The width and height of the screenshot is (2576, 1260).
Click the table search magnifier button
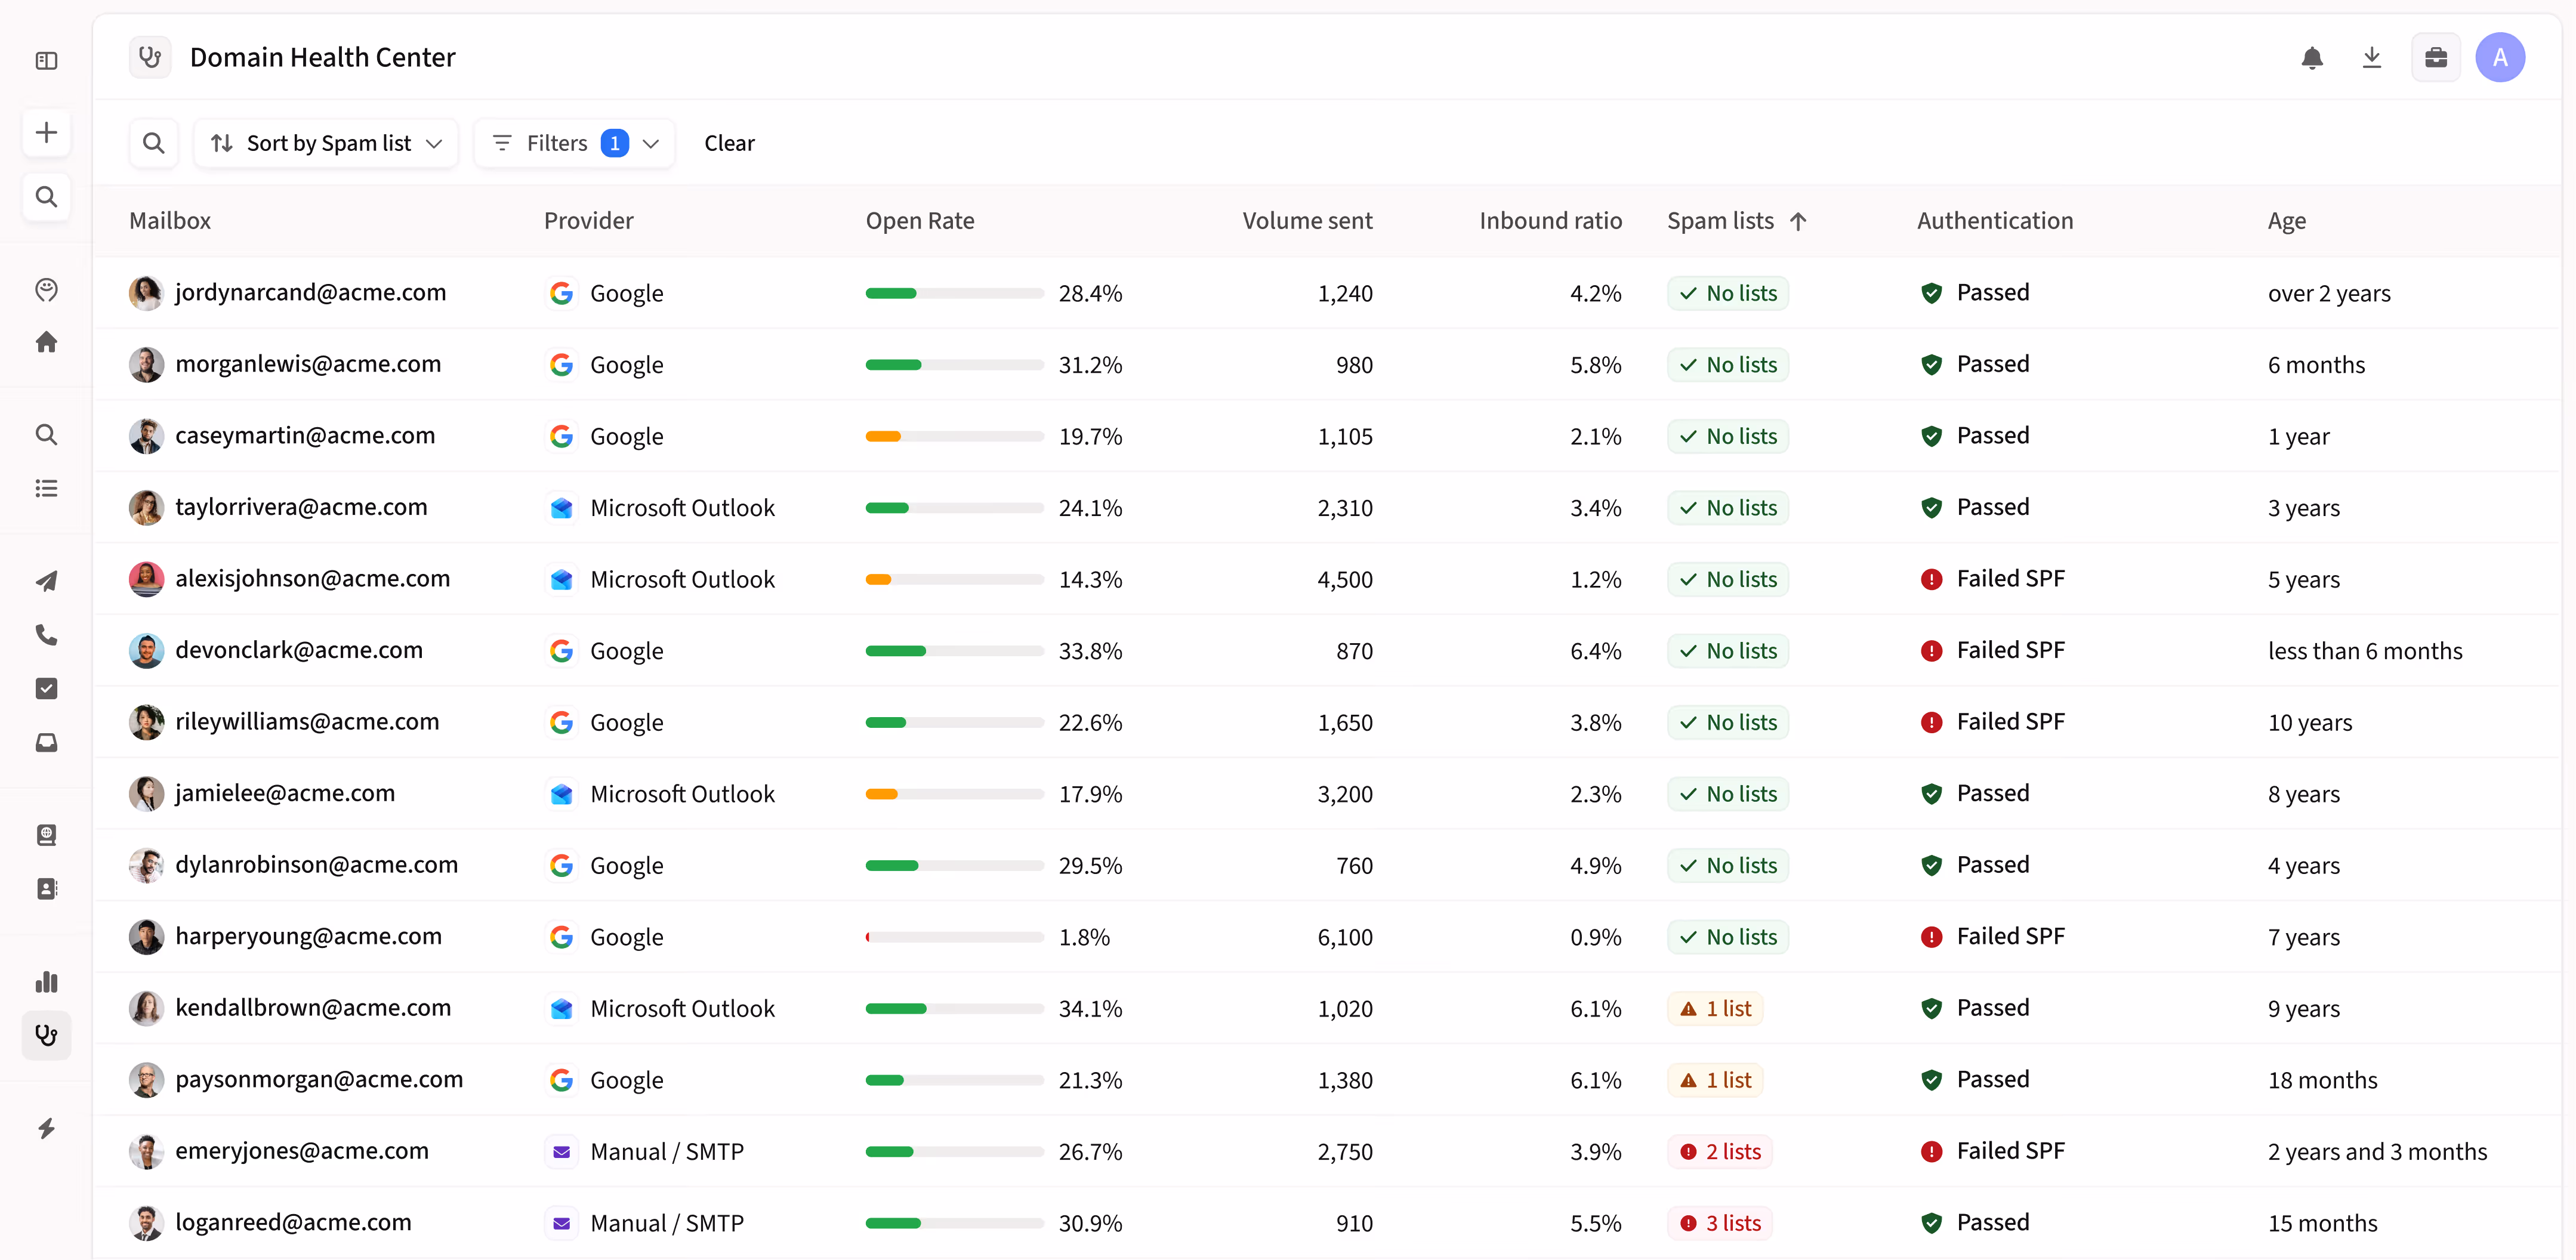pos(153,143)
